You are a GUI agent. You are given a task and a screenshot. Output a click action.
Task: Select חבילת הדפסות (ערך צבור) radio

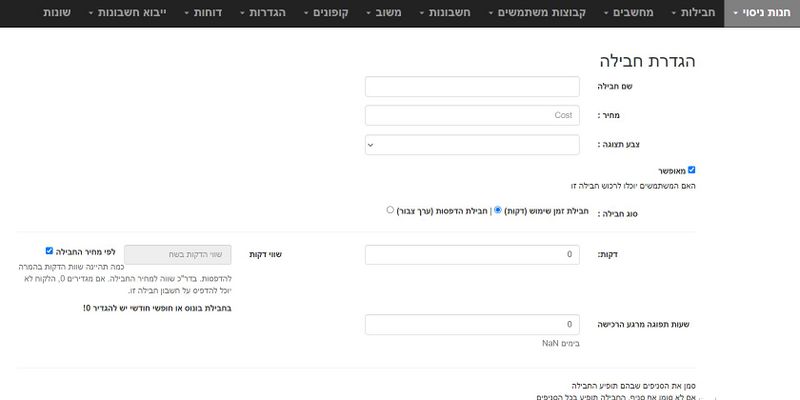tap(390, 210)
